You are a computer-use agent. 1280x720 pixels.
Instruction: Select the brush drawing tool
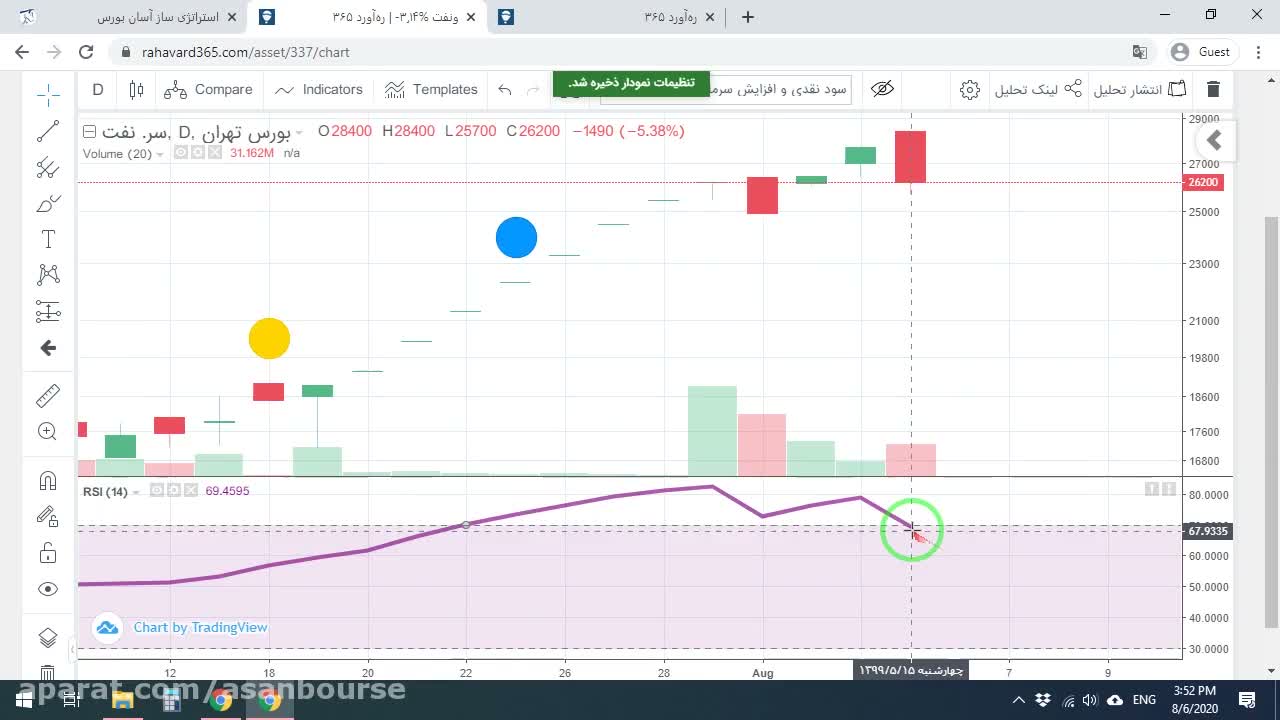point(48,204)
